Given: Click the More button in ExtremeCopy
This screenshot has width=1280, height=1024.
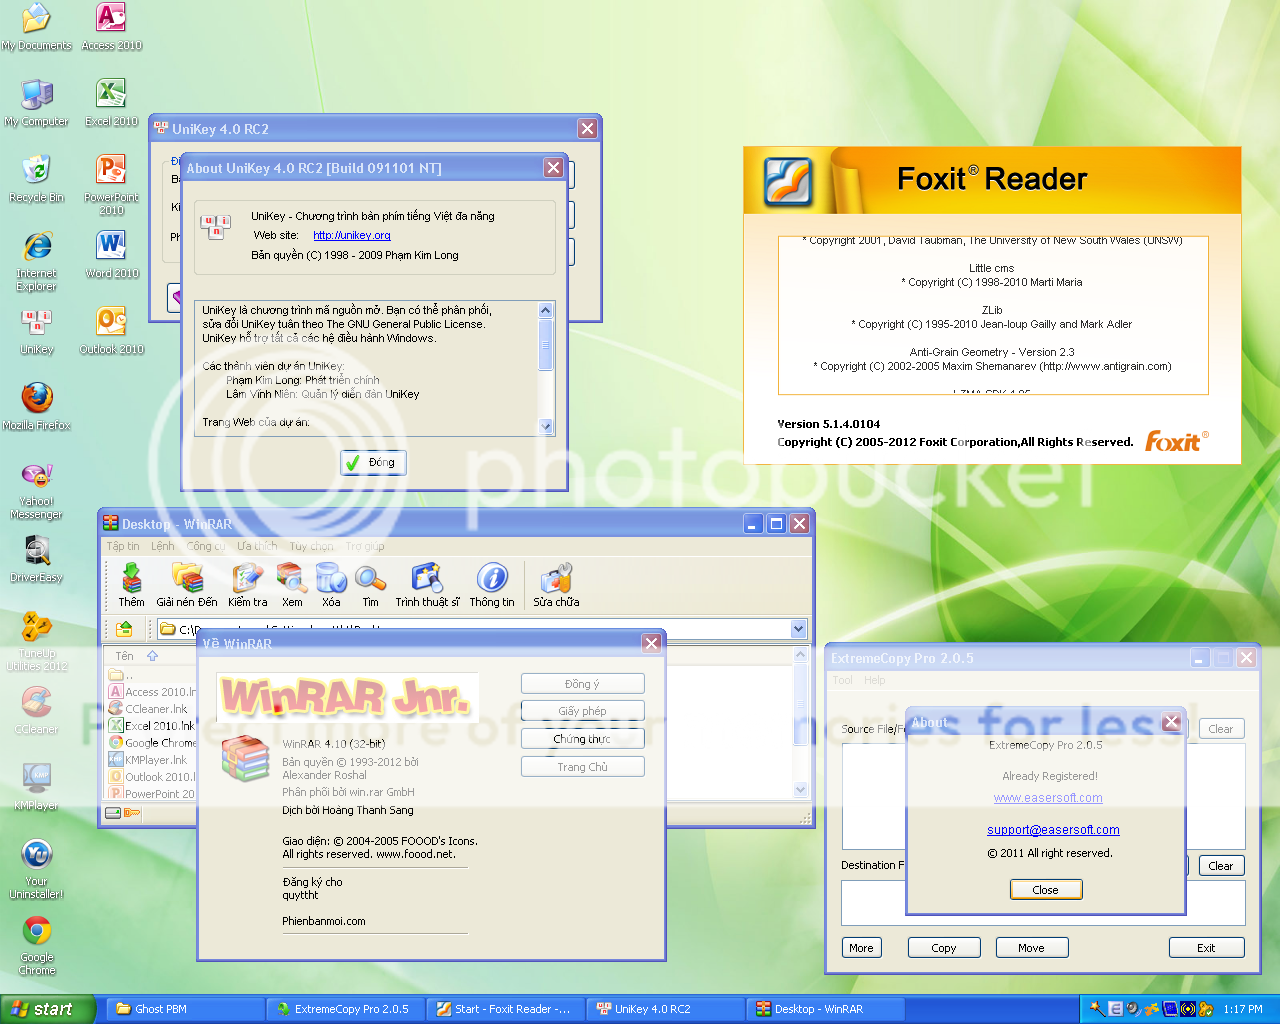Looking at the screenshot, I should click(861, 948).
